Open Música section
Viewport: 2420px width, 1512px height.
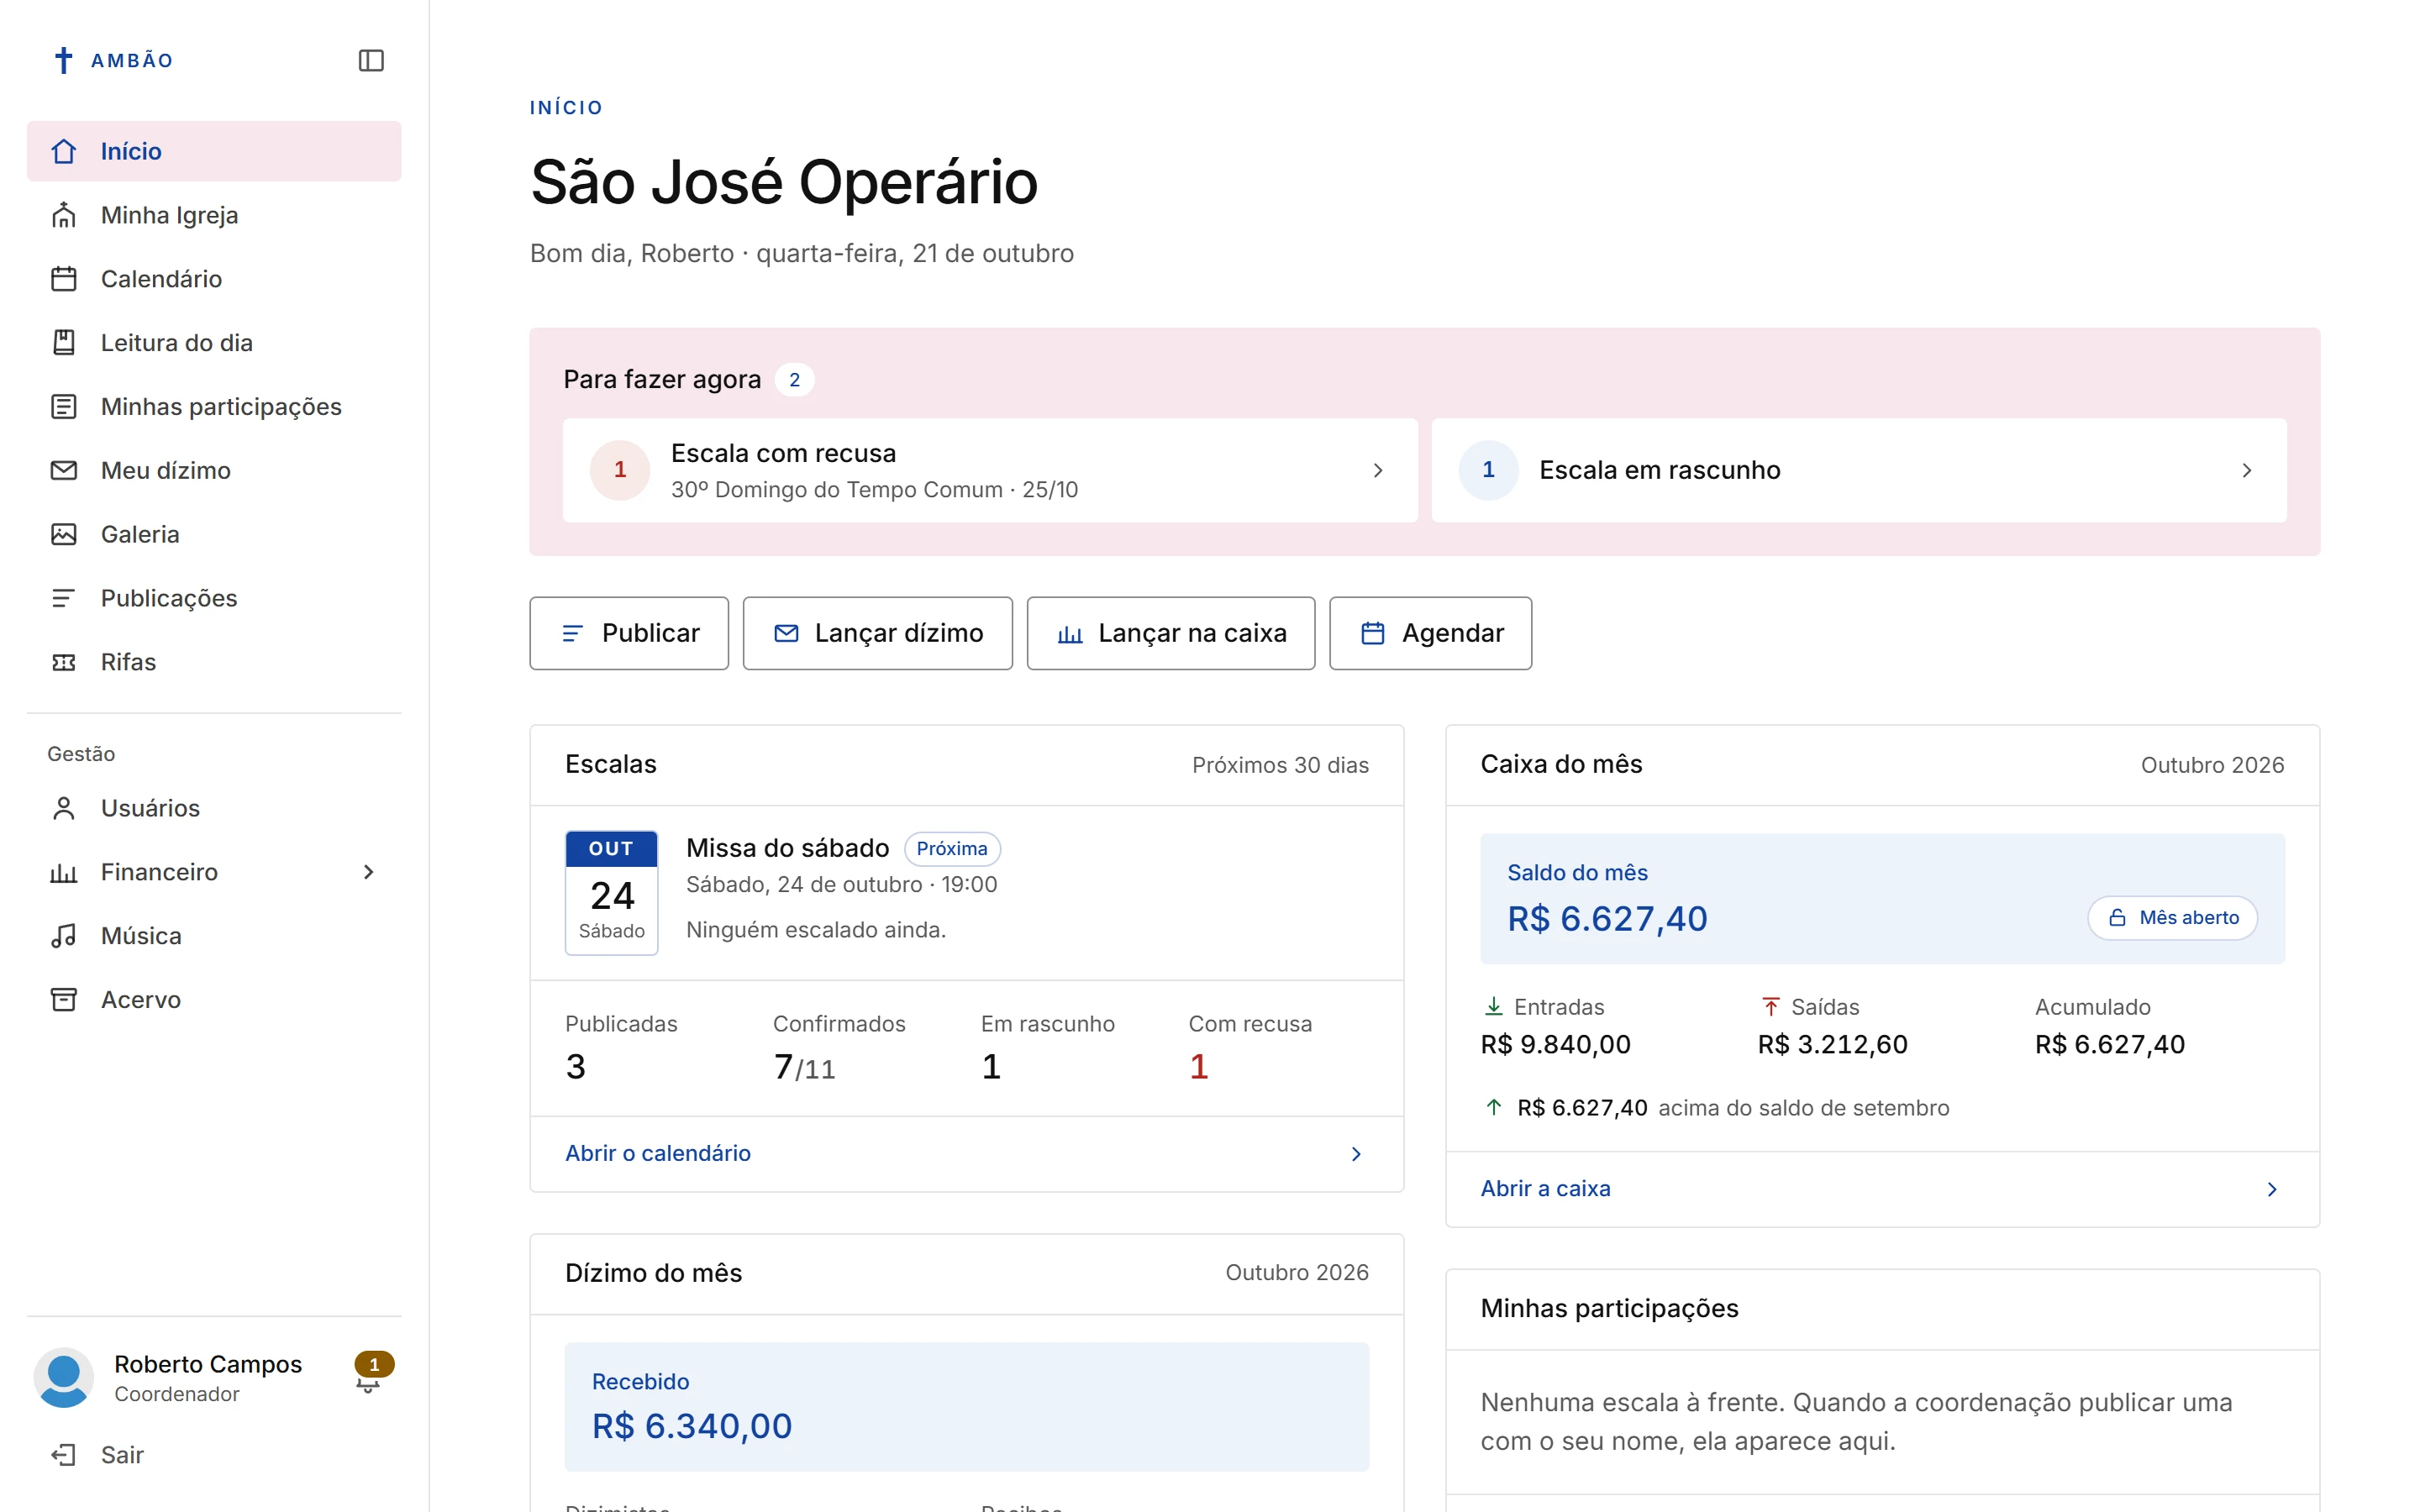point(214,936)
